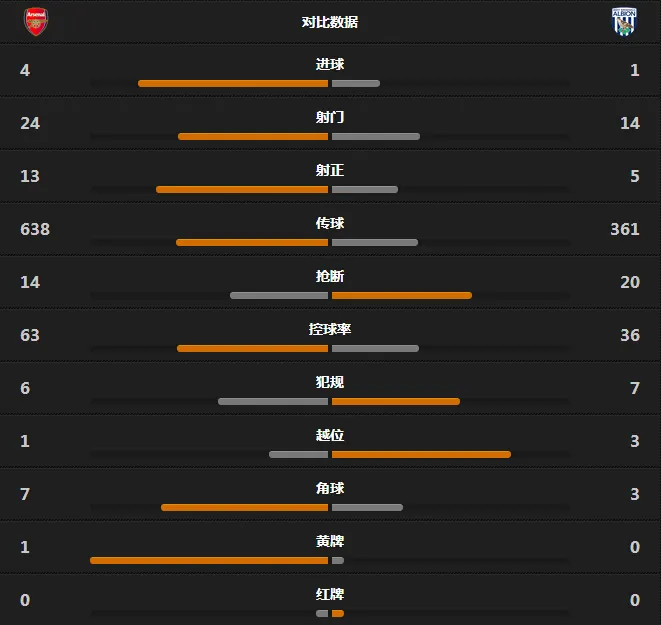Click the orange 抢断 bar for West Brom

[402, 295]
